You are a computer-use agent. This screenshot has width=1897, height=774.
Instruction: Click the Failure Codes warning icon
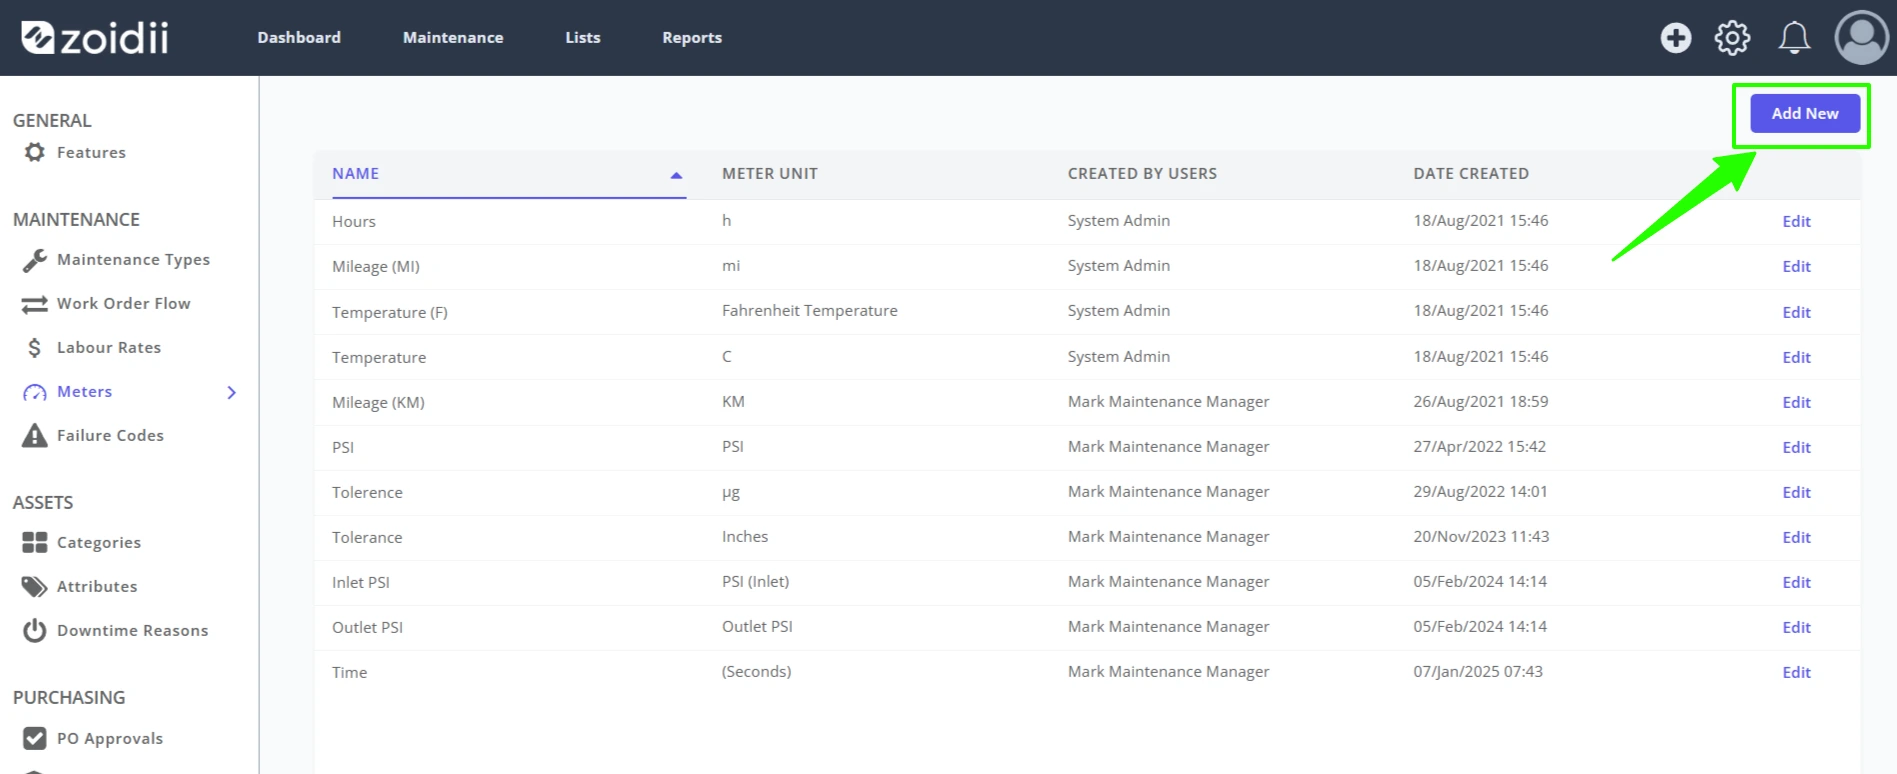35,436
